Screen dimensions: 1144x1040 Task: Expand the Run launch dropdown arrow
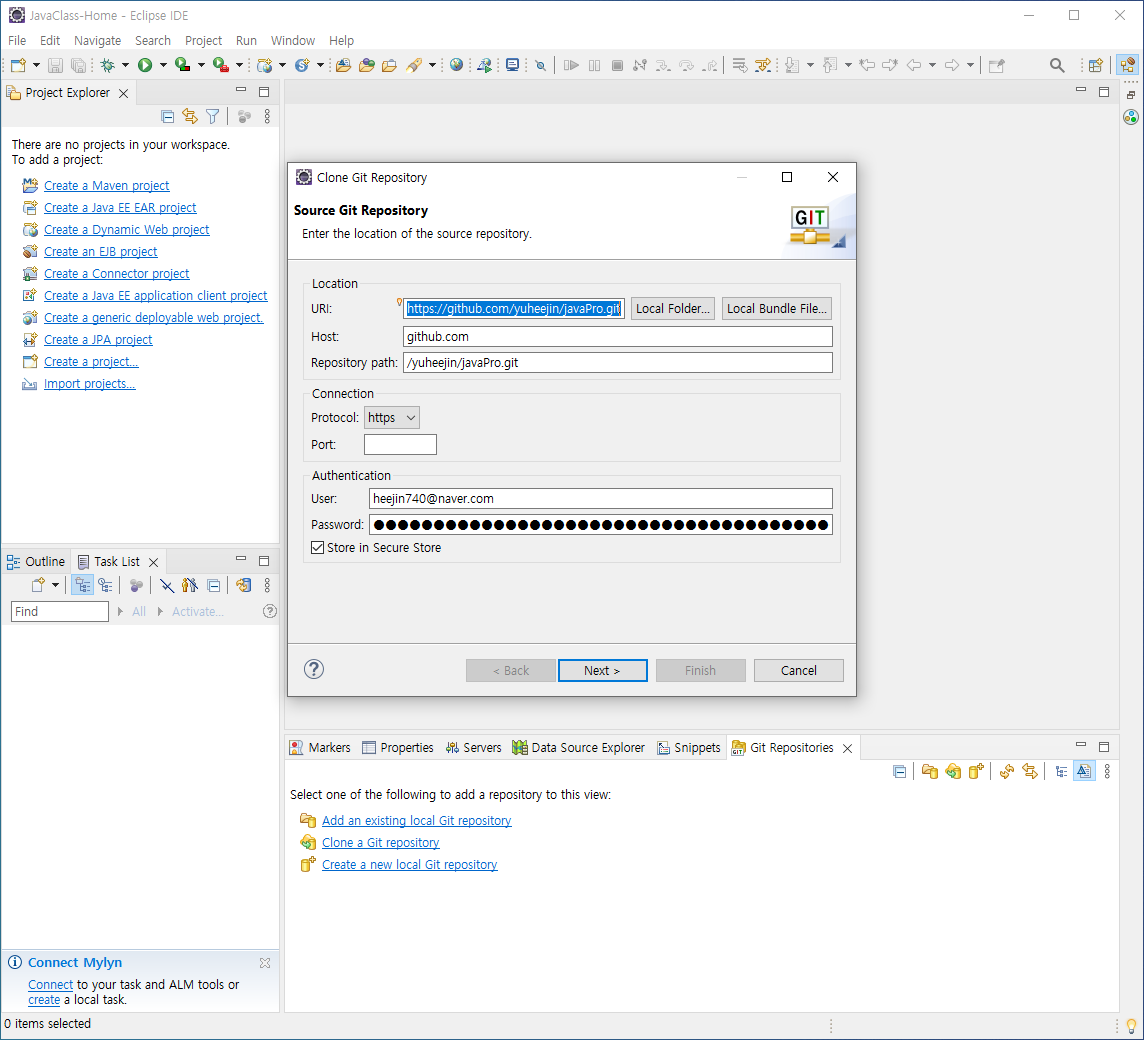coord(163,66)
